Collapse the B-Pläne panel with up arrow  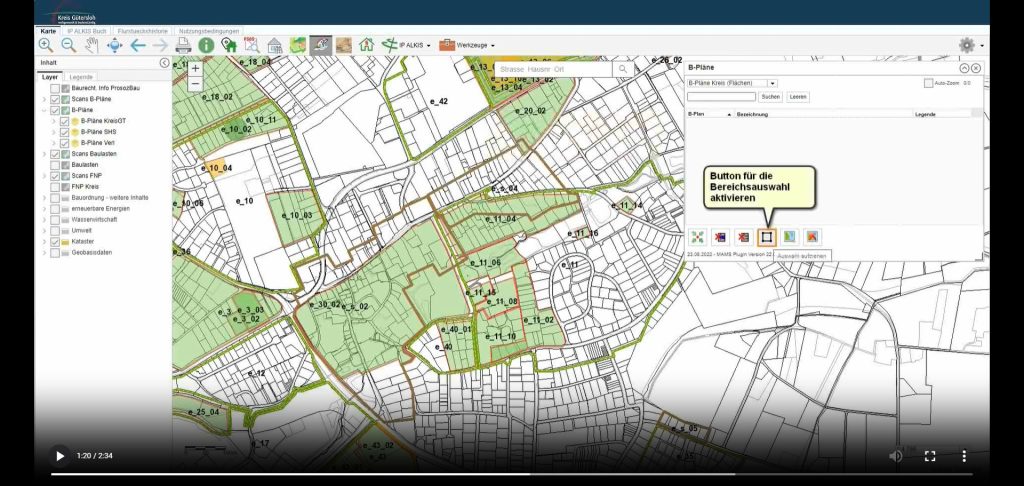[964, 68]
